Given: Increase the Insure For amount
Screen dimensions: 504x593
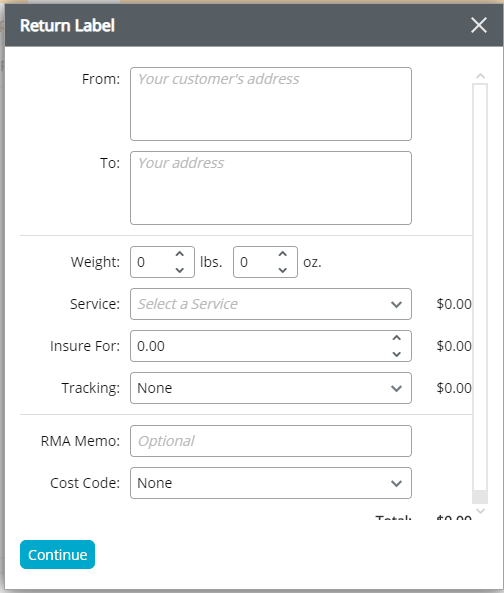Looking at the screenshot, I should point(396,338).
